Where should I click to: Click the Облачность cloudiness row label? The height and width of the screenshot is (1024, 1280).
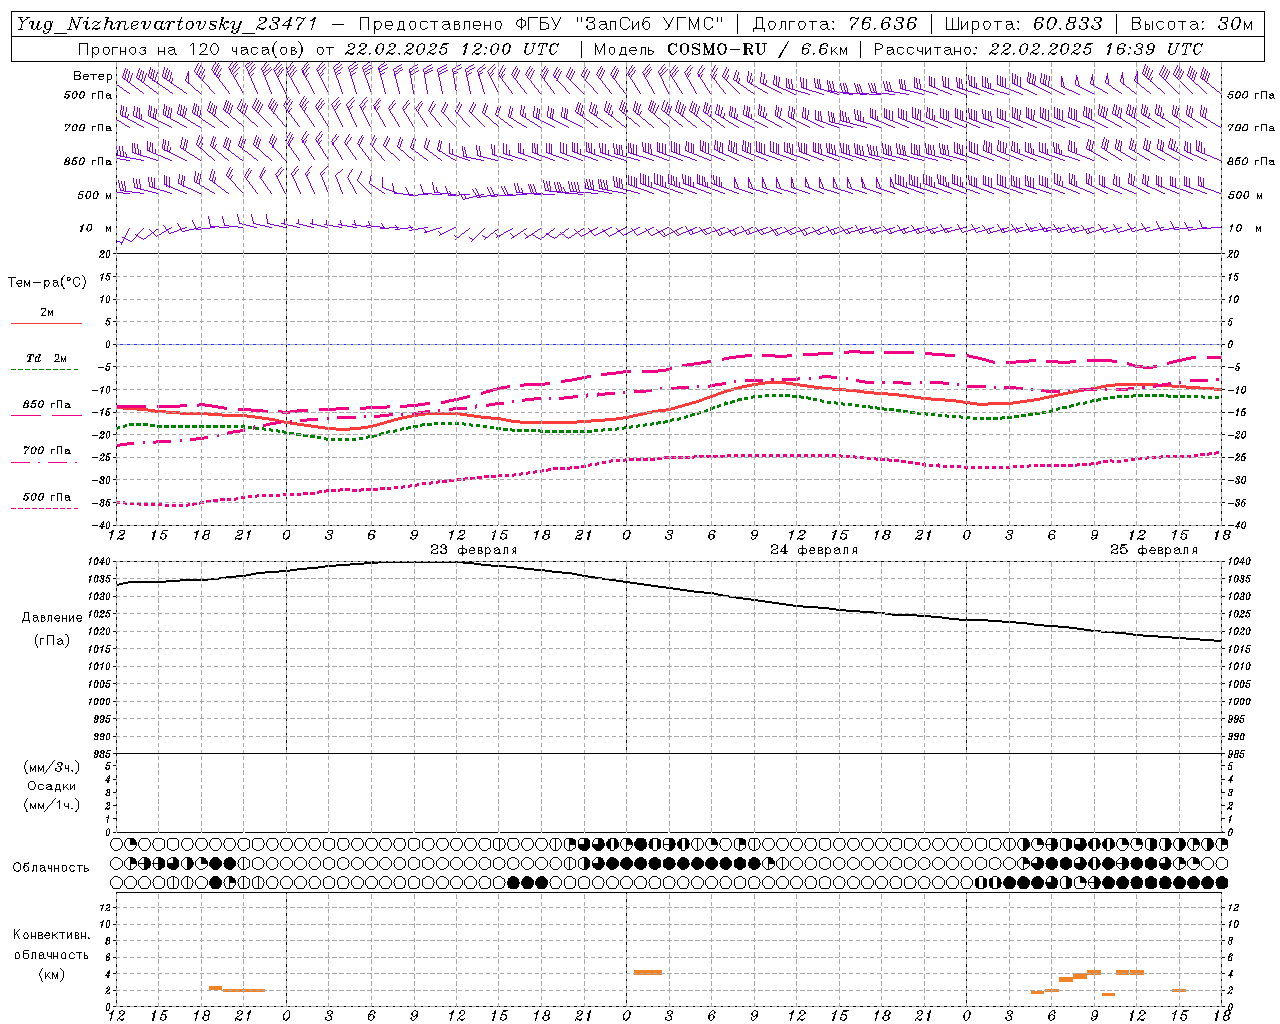pos(51,868)
